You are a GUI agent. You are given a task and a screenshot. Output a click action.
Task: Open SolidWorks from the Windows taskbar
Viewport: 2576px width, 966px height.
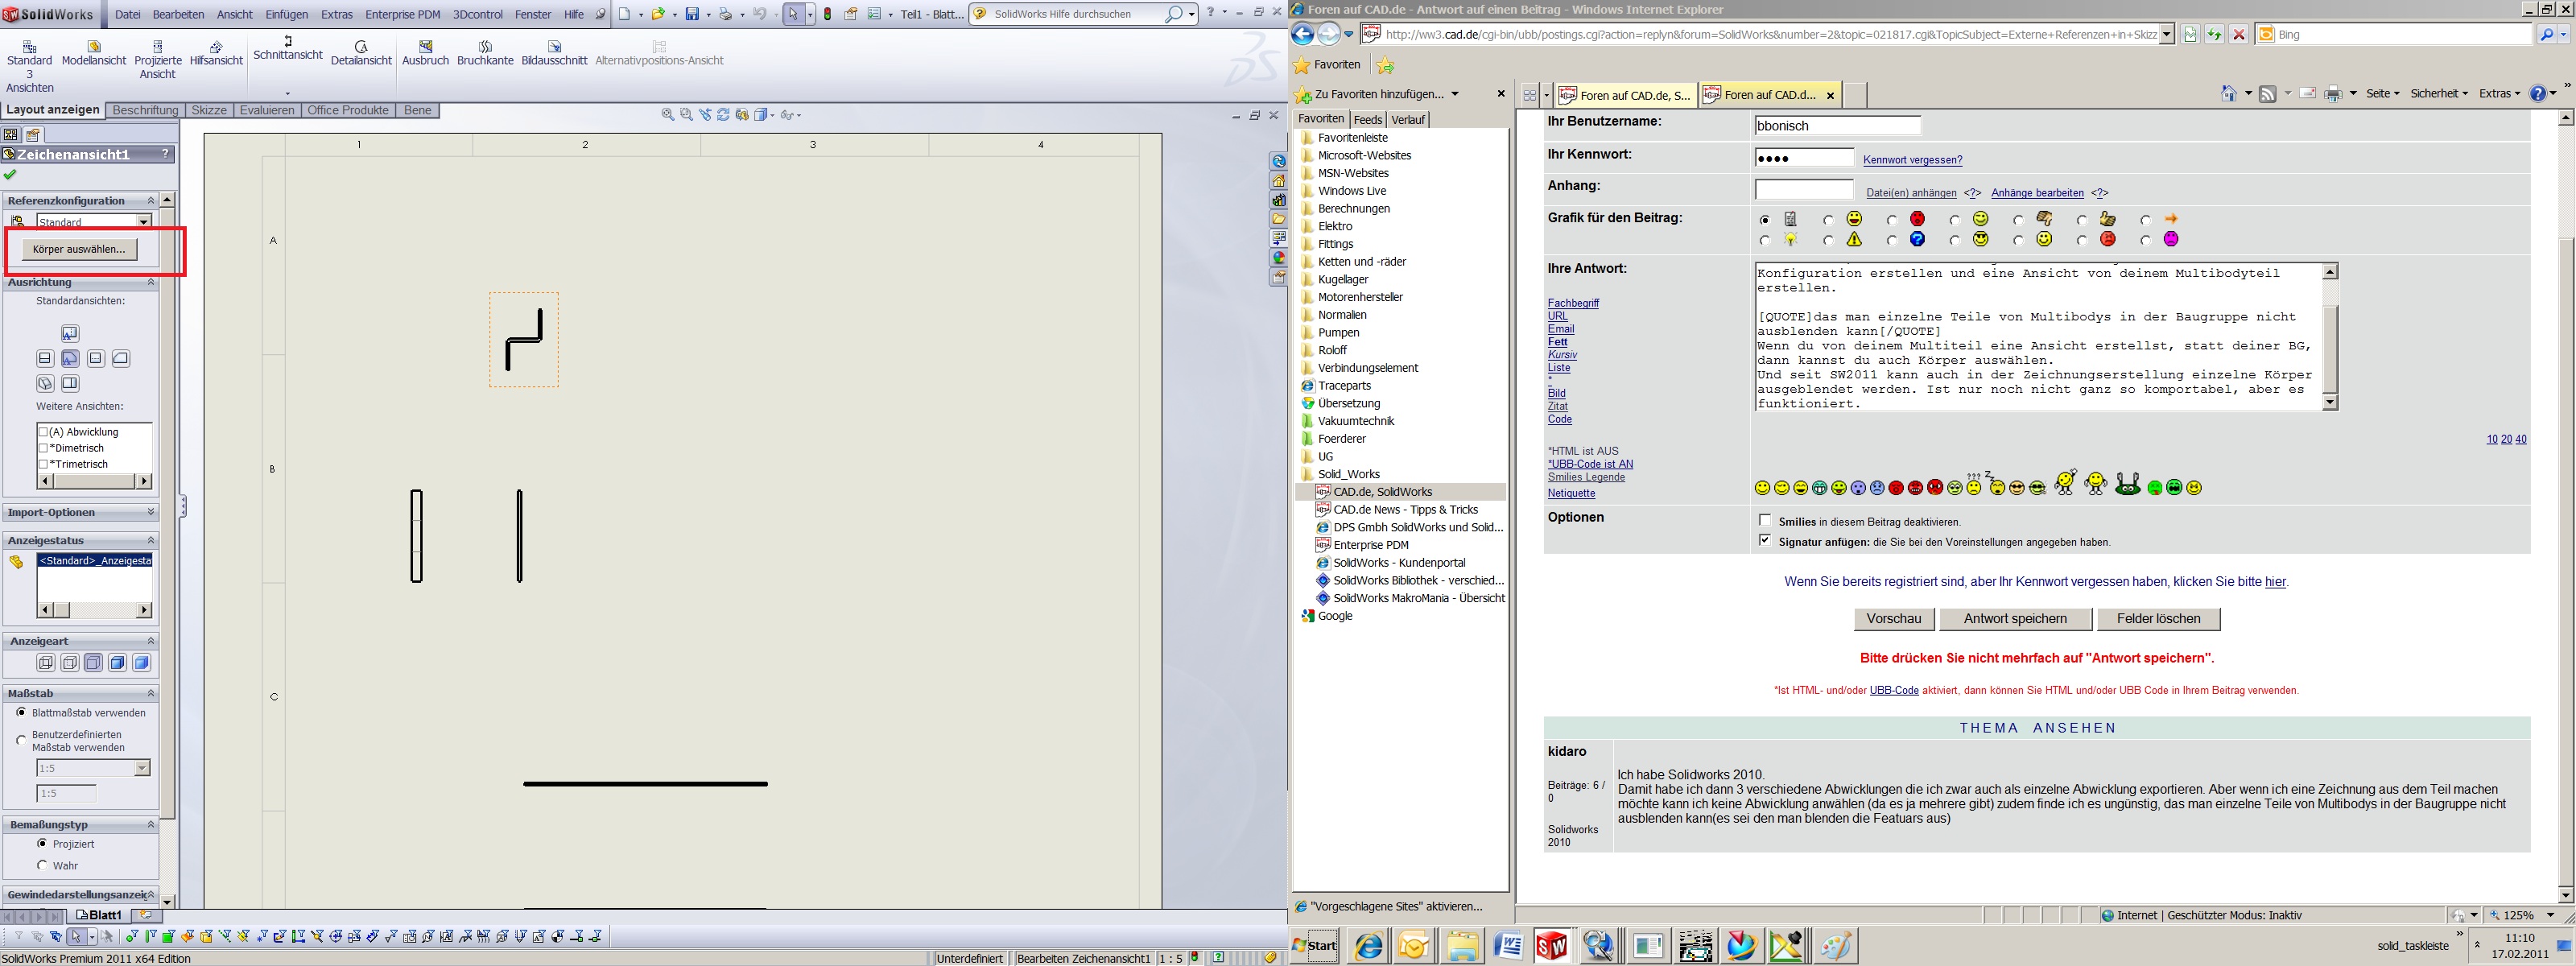(x=1551, y=945)
